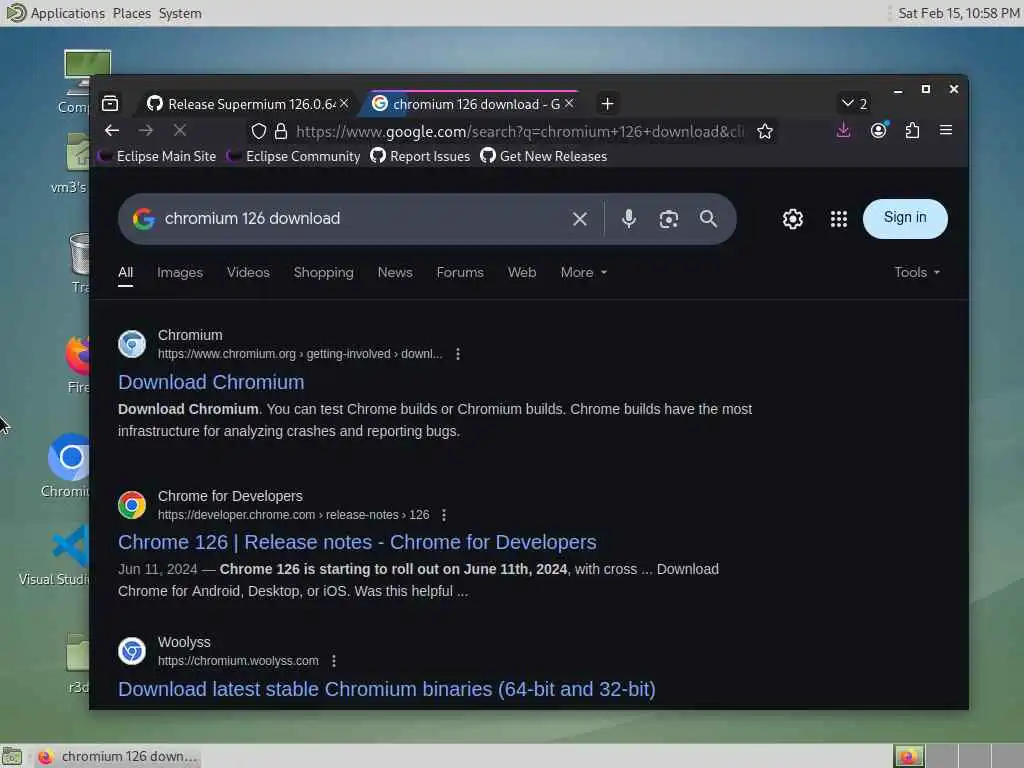The image size is (1024, 768).
Task: Open the hamburger application menu
Action: pyautogui.click(x=945, y=130)
